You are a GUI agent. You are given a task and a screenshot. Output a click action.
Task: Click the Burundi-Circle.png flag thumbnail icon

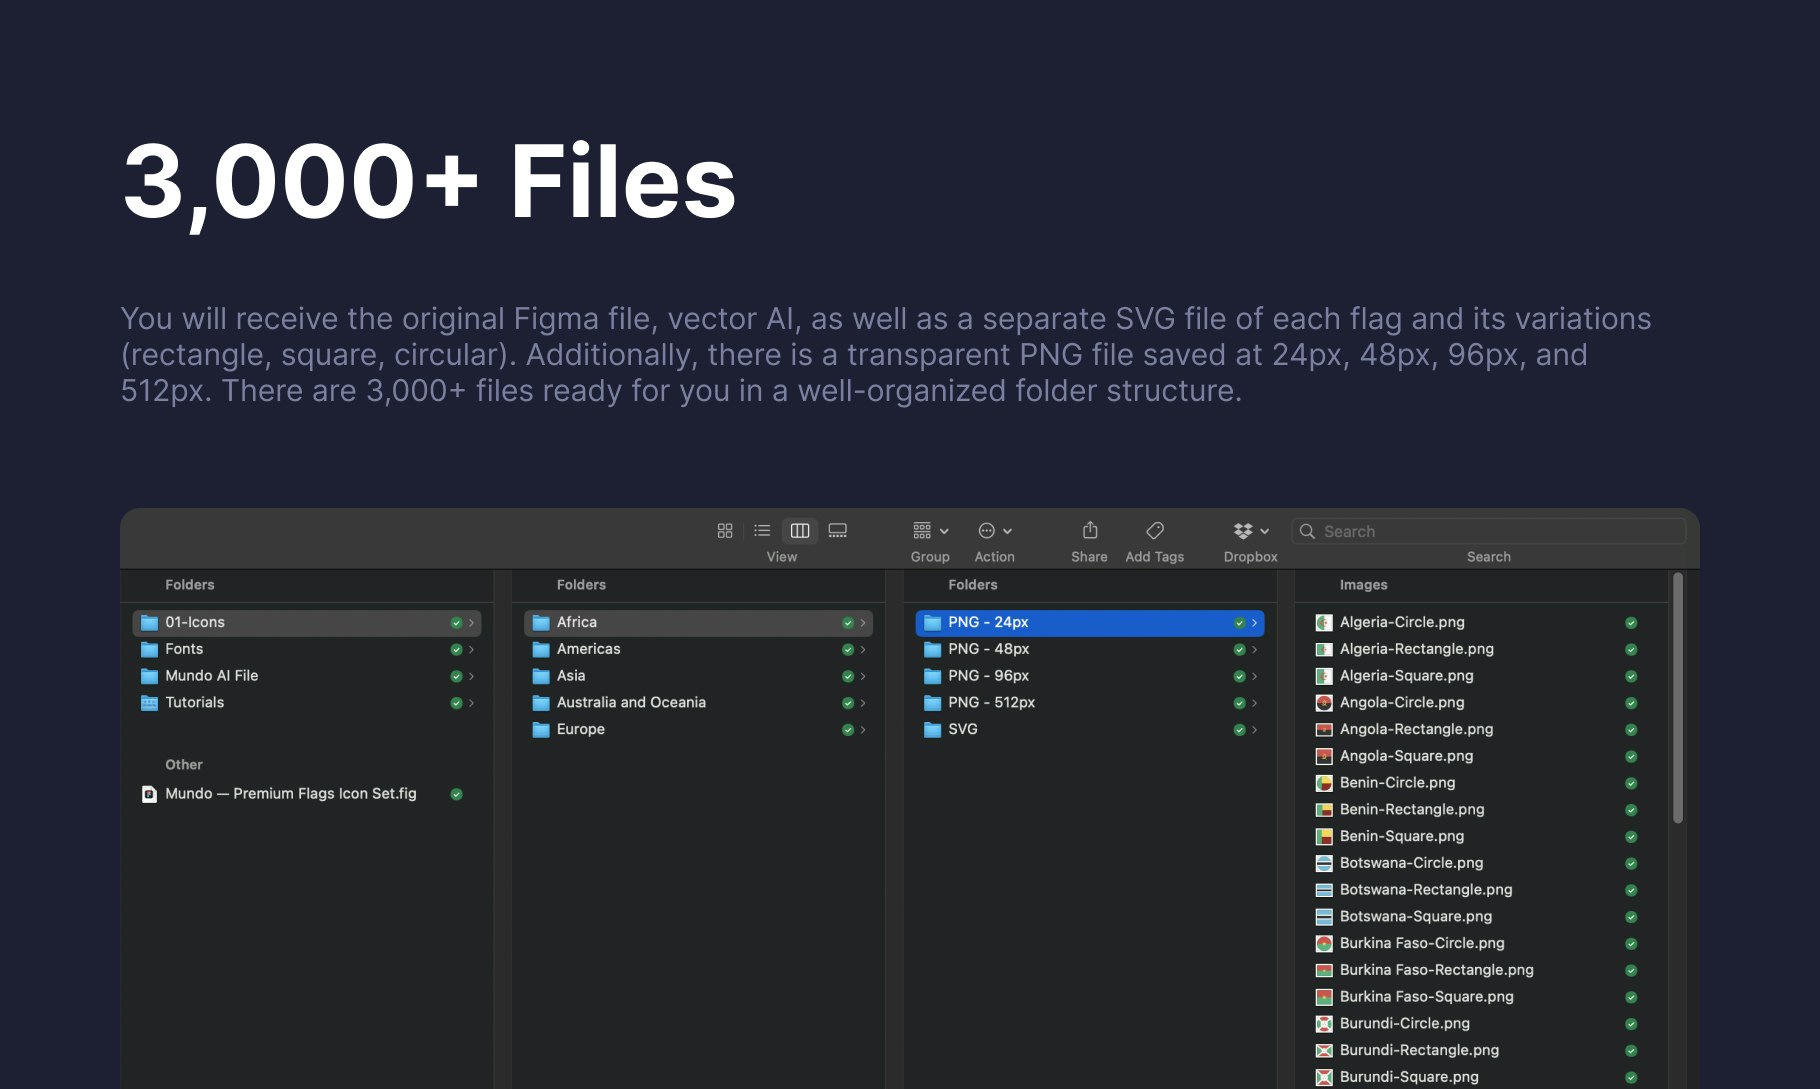coord(1324,1024)
